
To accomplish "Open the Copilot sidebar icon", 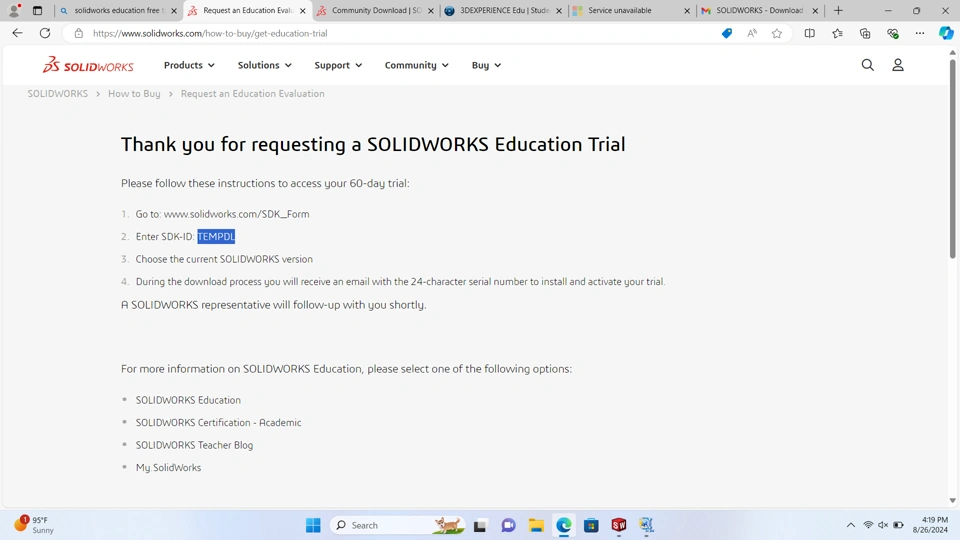I will click(x=946, y=33).
